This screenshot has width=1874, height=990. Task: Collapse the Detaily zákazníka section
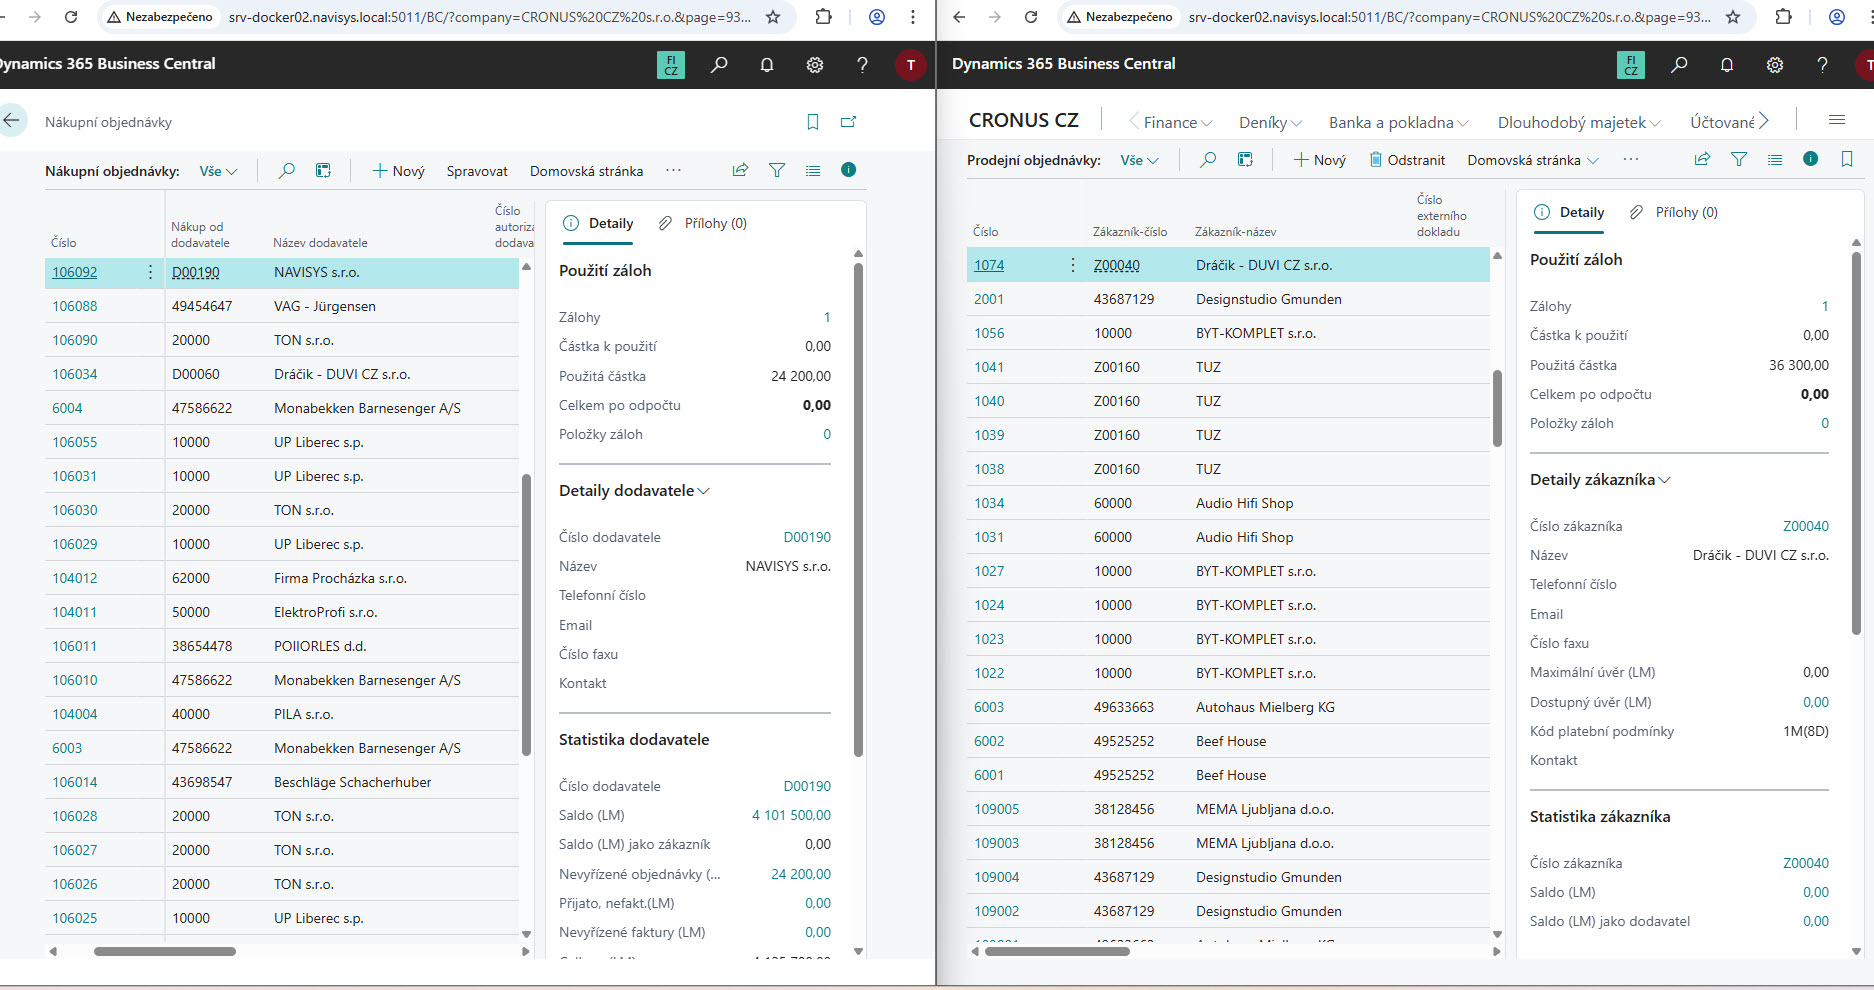click(1600, 480)
